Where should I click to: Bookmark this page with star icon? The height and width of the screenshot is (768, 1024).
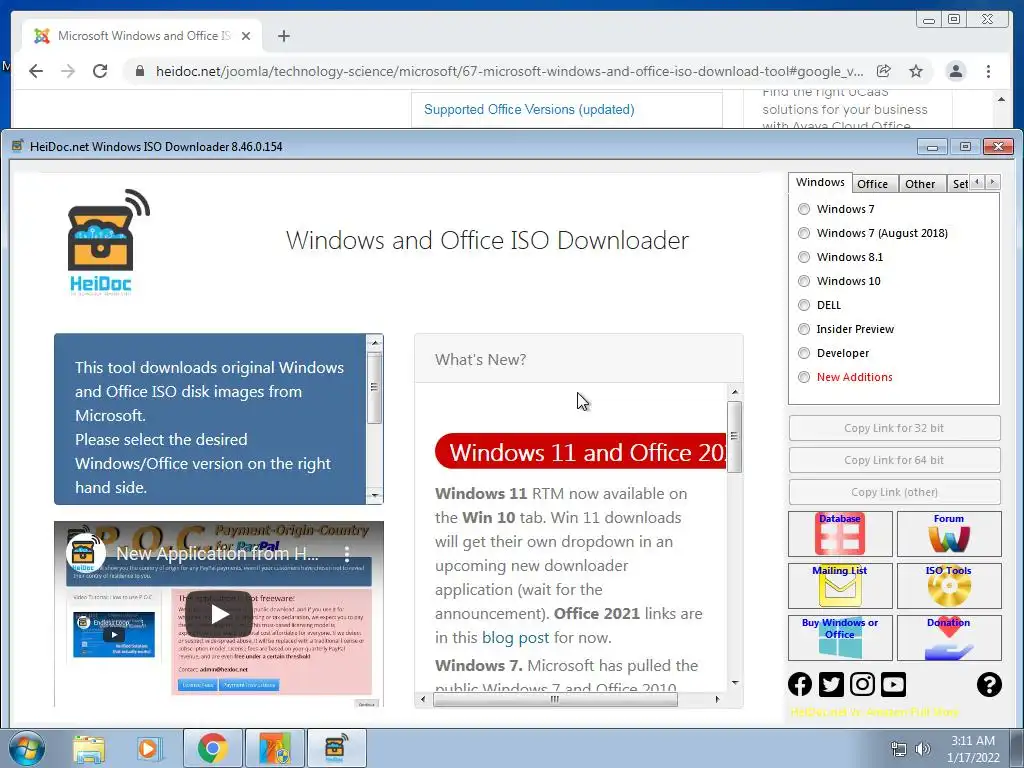click(x=916, y=71)
